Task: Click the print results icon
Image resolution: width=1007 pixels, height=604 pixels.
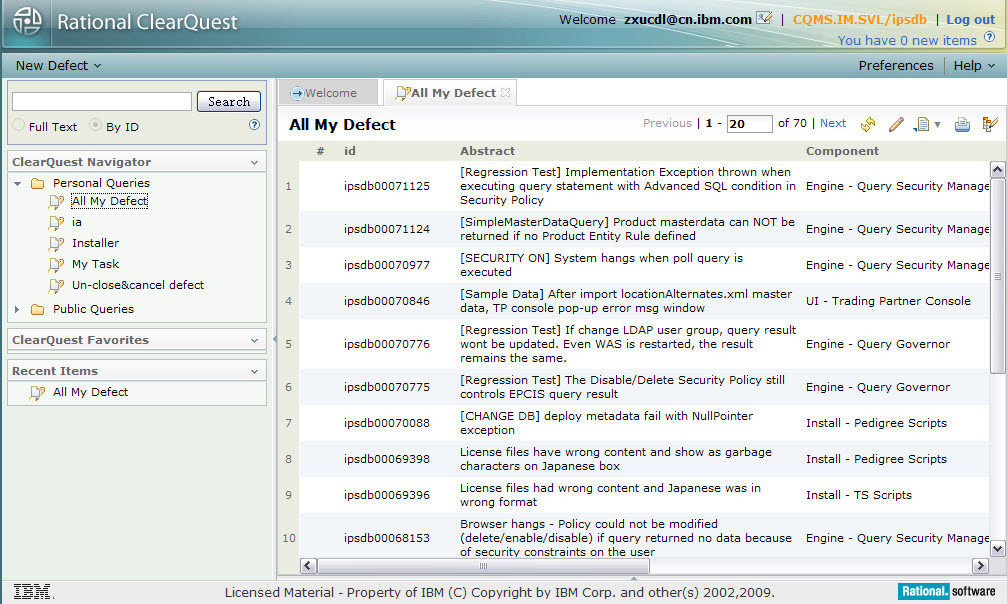Action: (962, 124)
